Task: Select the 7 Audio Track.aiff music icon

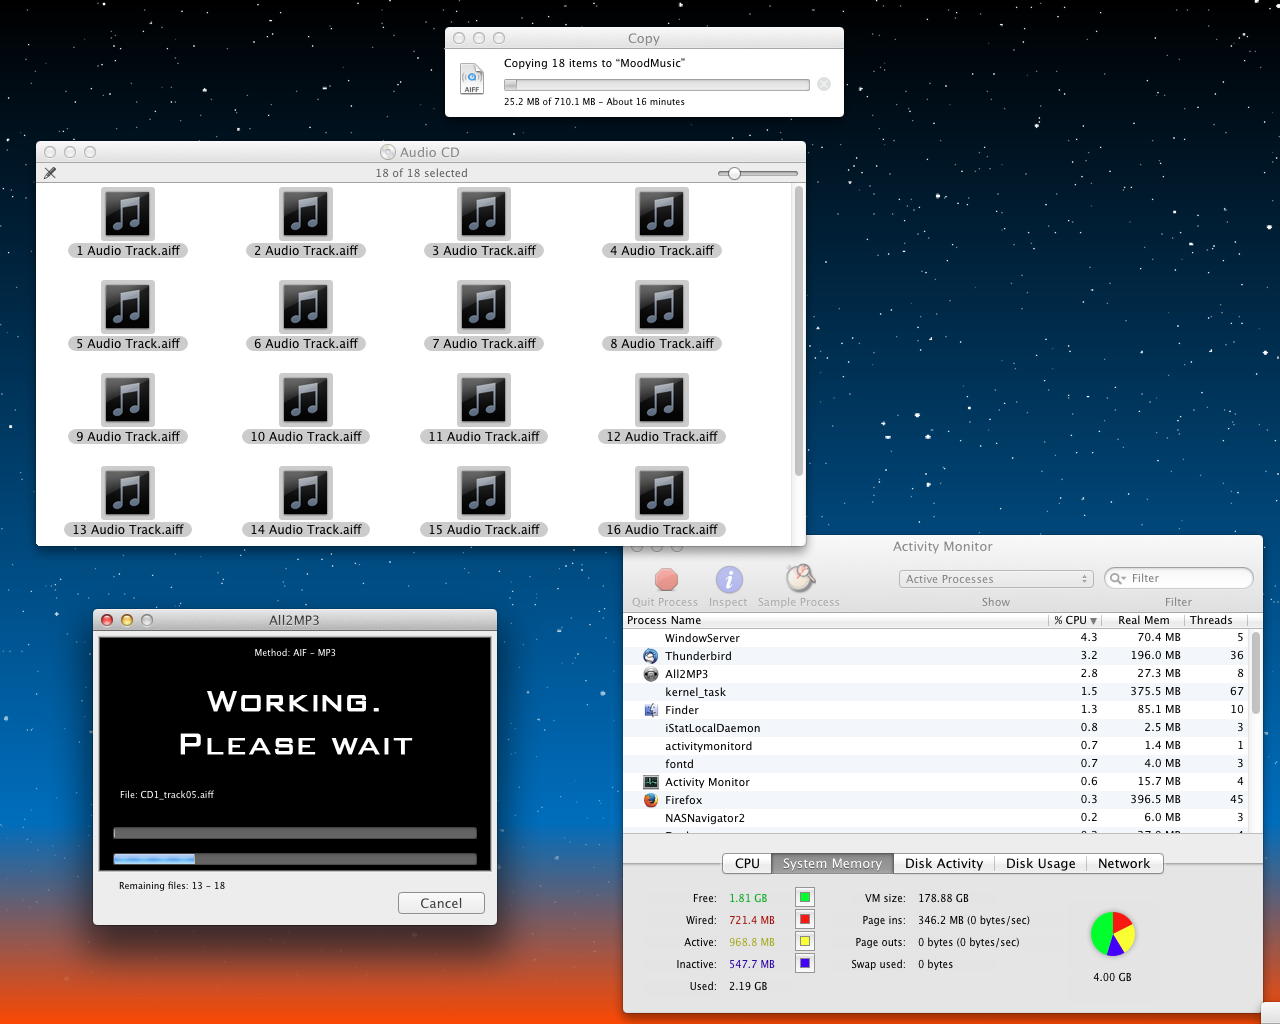Action: click(x=484, y=307)
